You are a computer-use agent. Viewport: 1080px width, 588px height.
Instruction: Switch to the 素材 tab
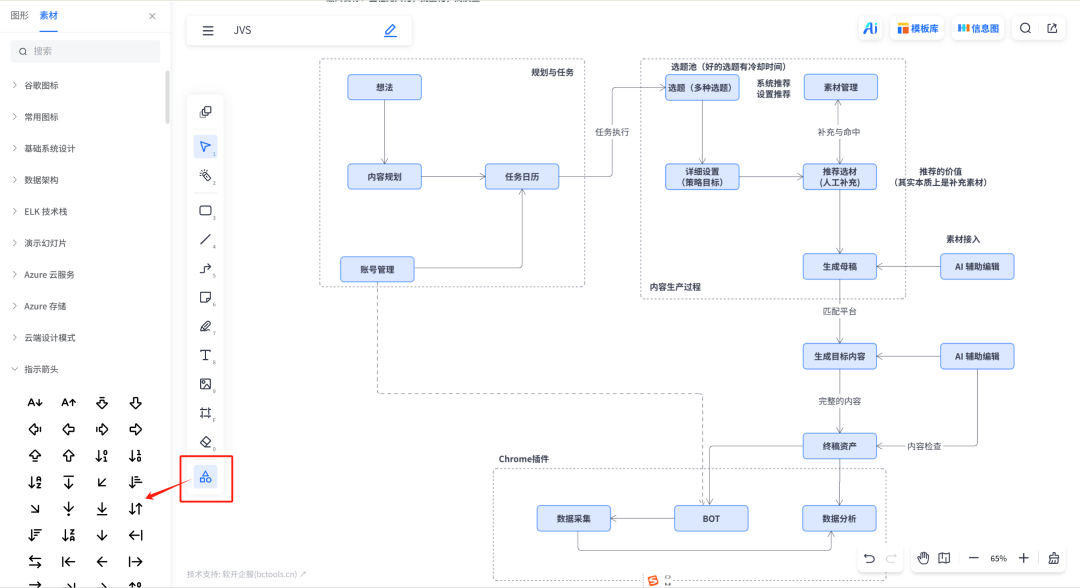pos(48,15)
